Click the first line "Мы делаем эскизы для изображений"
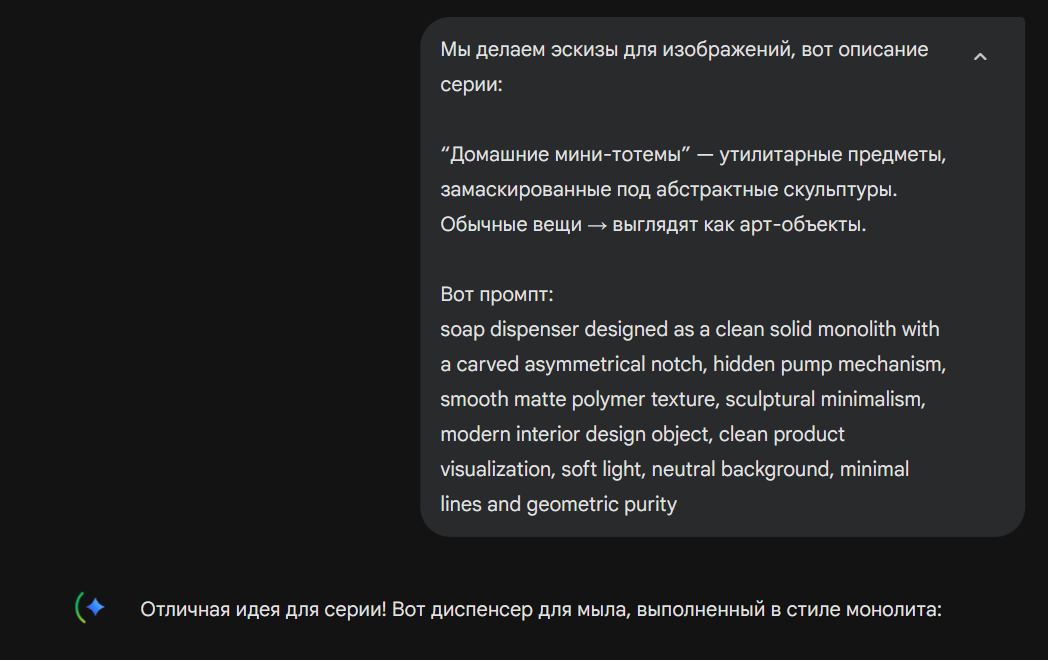 click(x=684, y=49)
